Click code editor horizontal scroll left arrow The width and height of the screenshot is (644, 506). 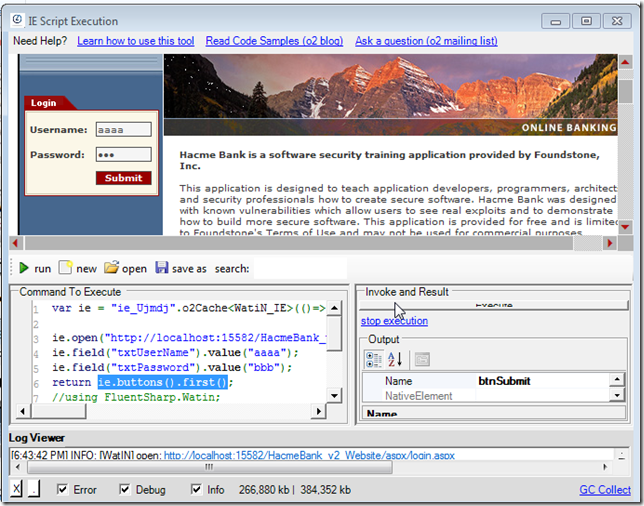(23, 411)
